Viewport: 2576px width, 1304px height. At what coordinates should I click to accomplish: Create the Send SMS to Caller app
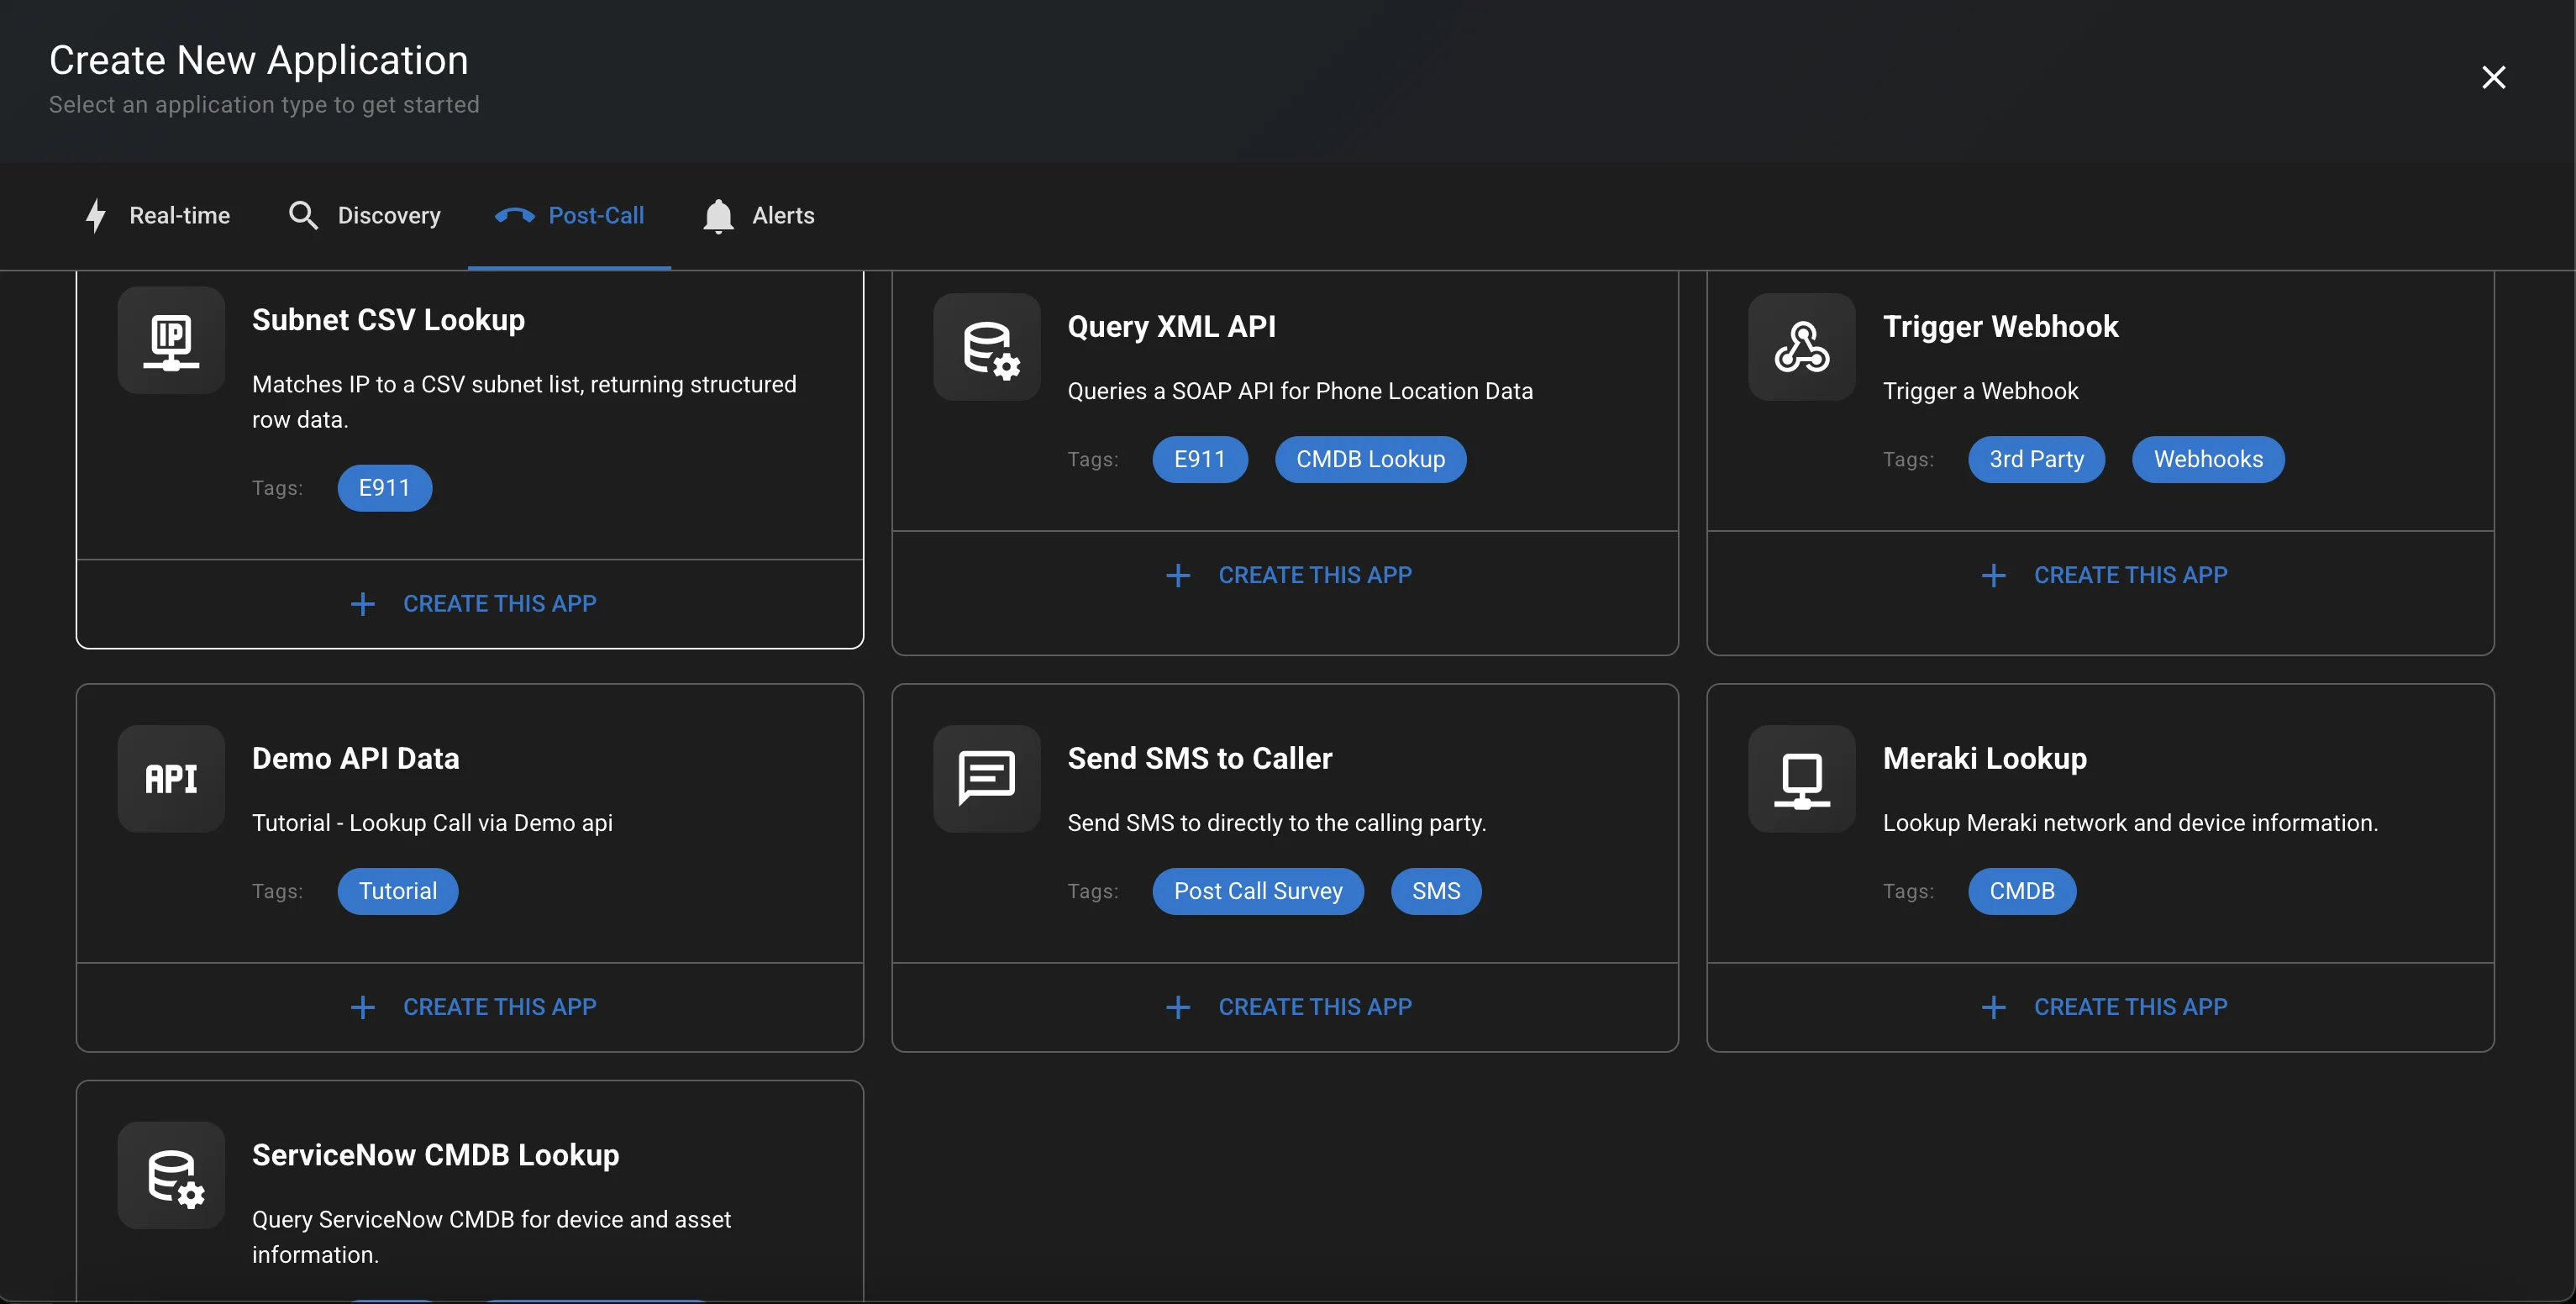coord(1285,1007)
